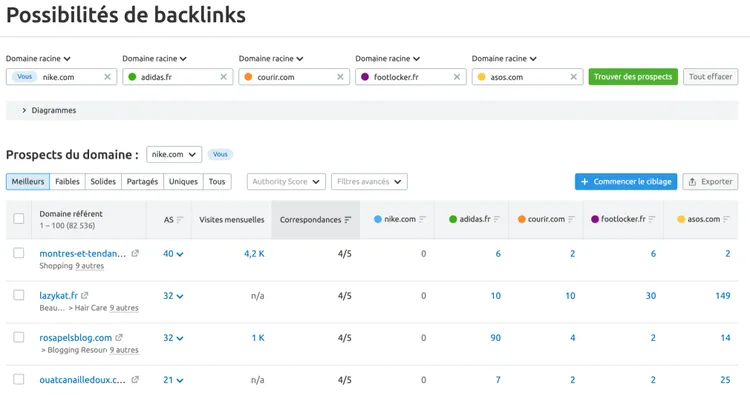This screenshot has width=750, height=395.
Task: Expand AS 21 details for ouatcanailledoux
Action: click(173, 380)
